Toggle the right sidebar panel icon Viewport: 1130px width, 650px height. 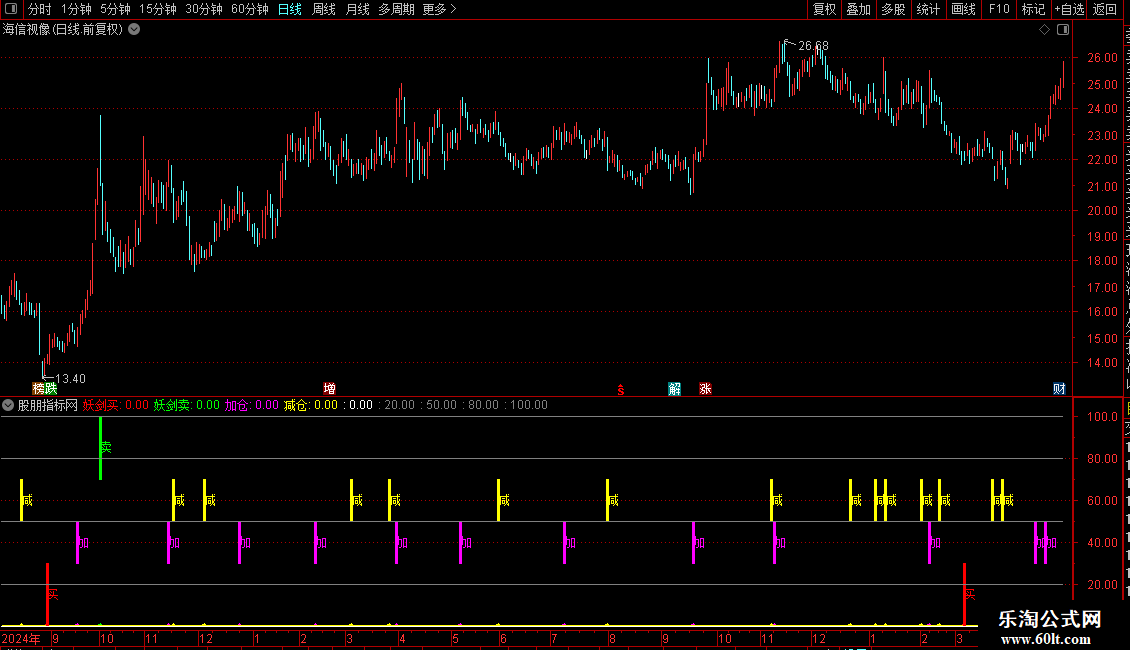coord(1063,30)
